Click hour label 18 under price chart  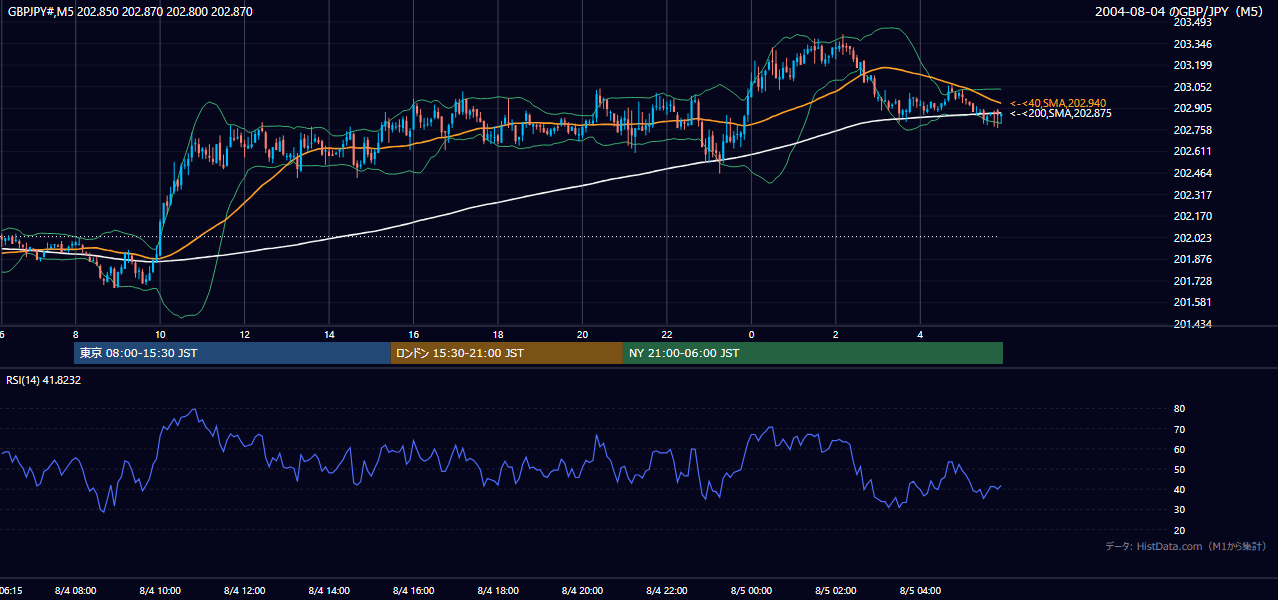[x=498, y=335]
